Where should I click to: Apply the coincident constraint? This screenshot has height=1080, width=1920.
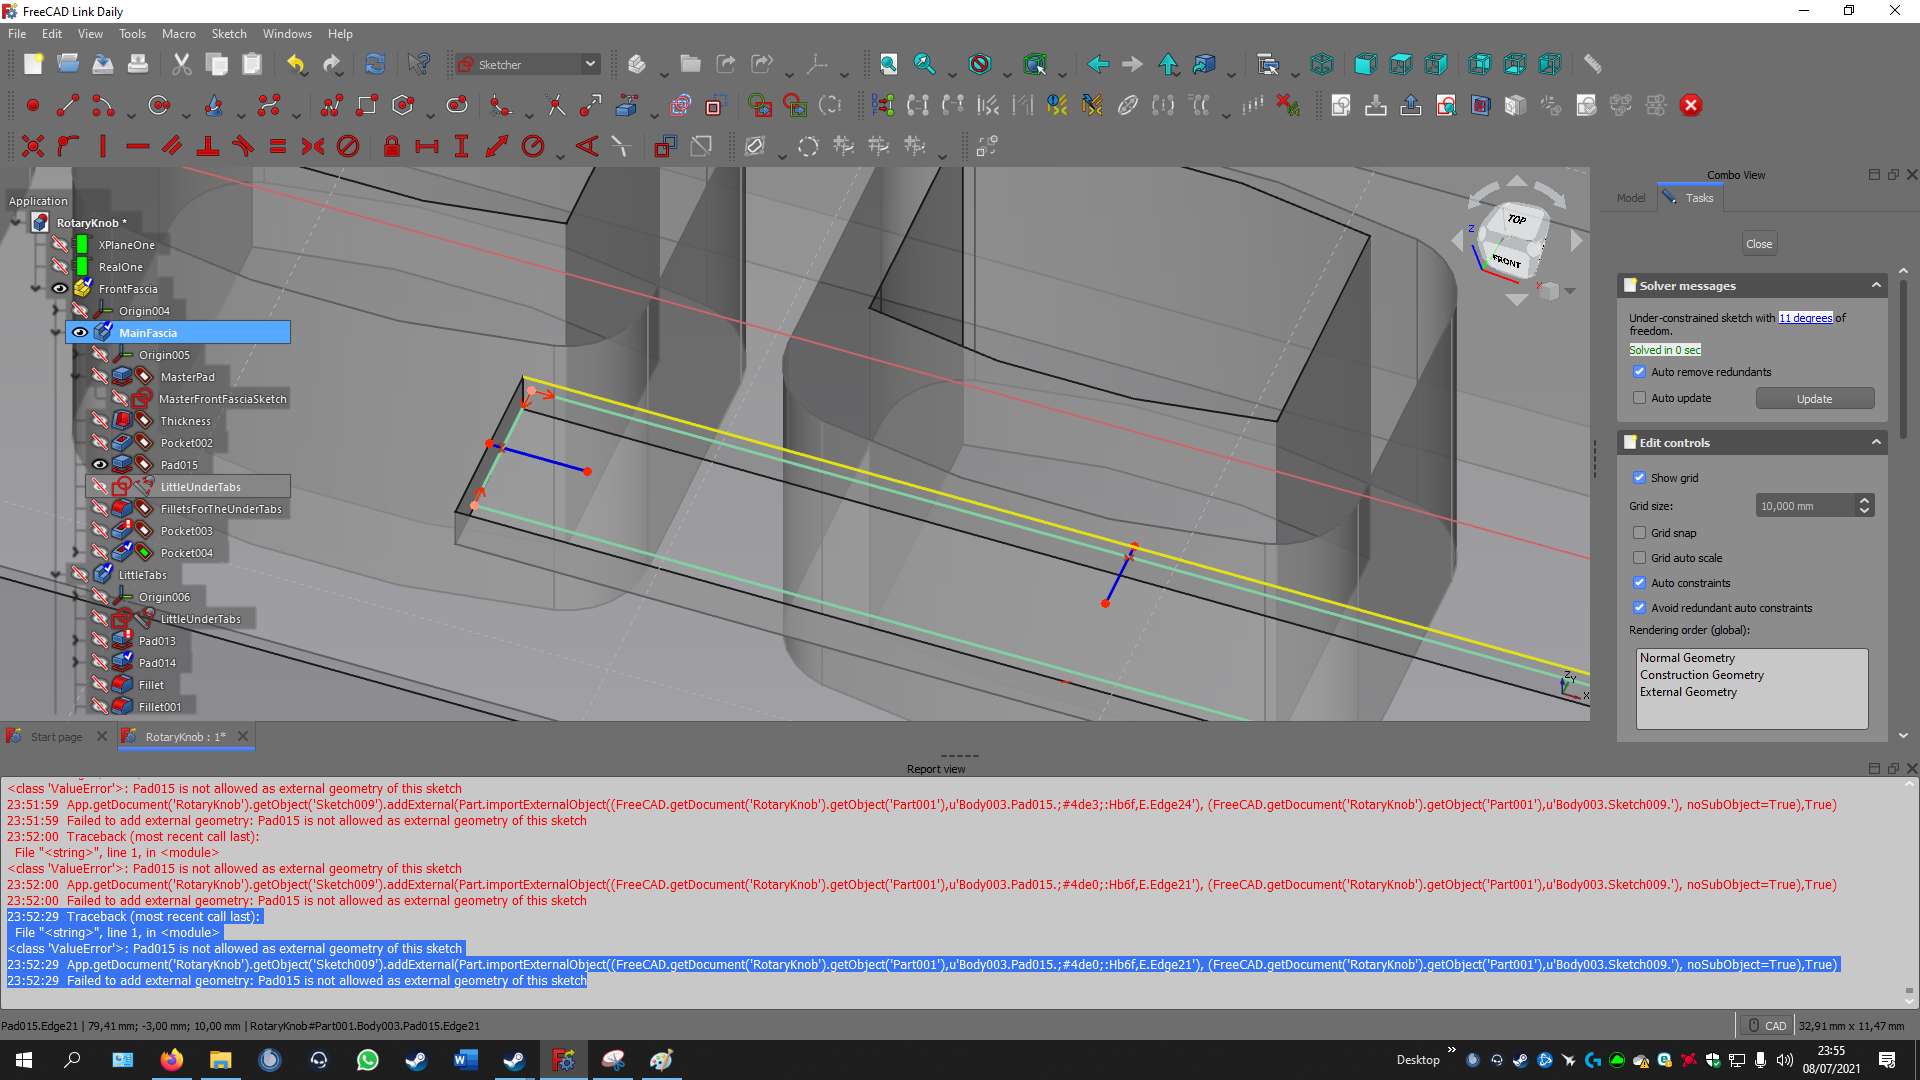tap(32, 146)
